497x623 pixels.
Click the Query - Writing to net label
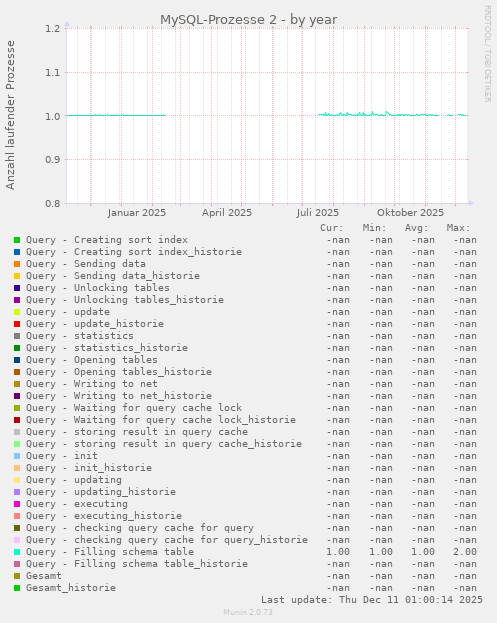point(92,384)
